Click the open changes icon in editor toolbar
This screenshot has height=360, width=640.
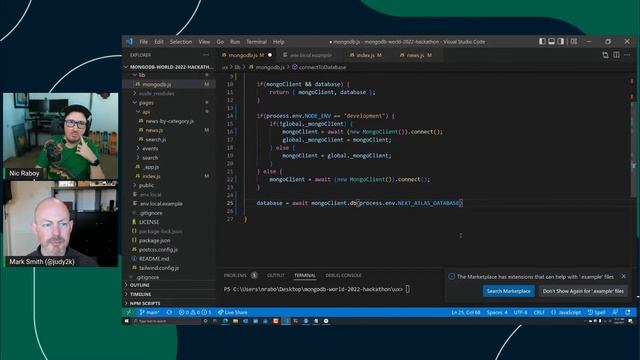(605, 55)
